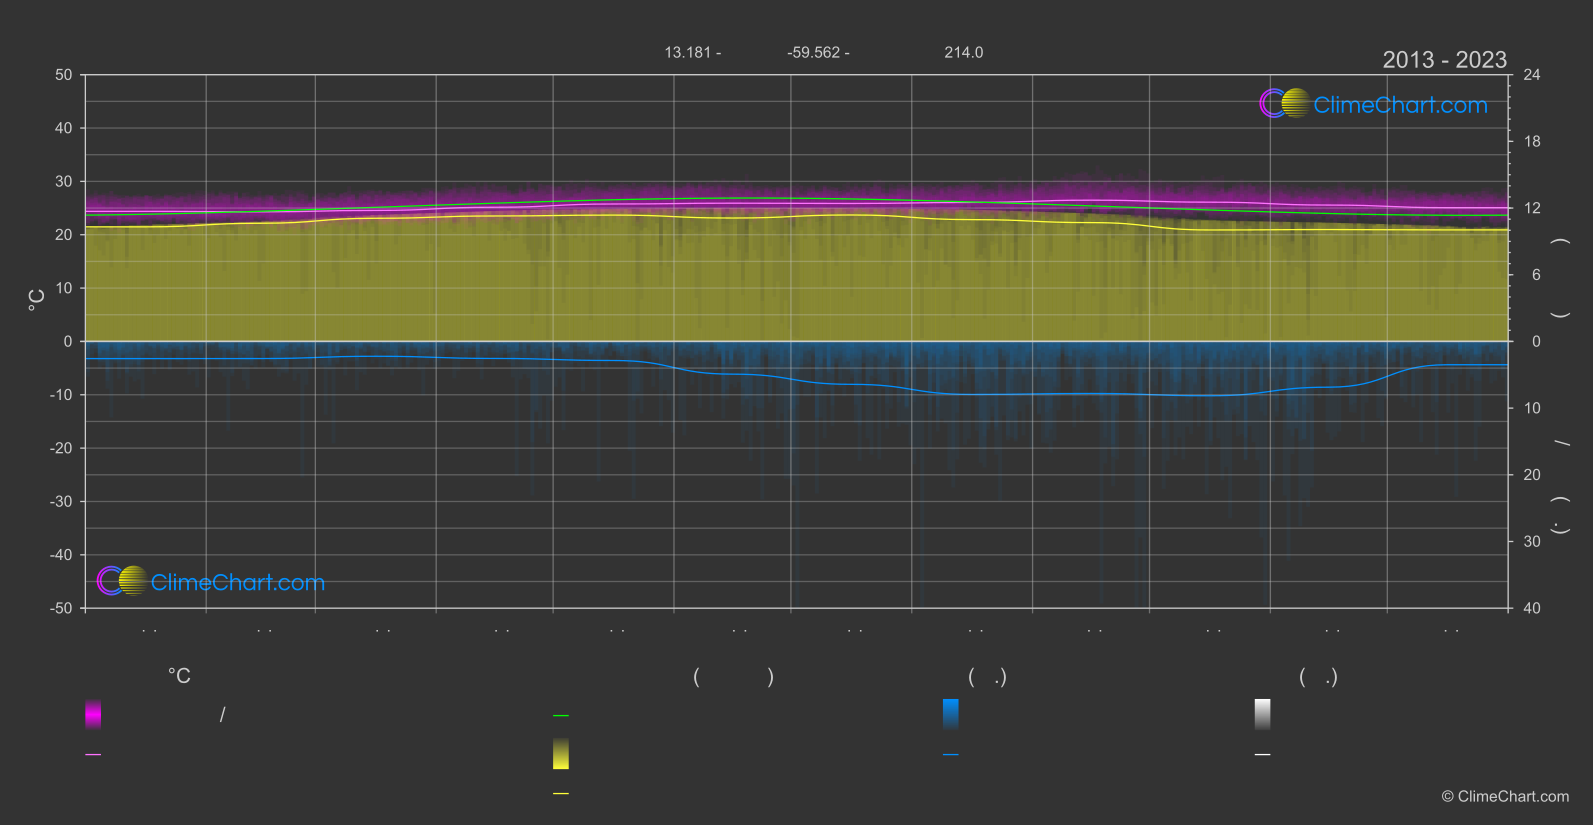1593x825 pixels.
Task: Click the rotated °C axis title
Action: coord(37,300)
